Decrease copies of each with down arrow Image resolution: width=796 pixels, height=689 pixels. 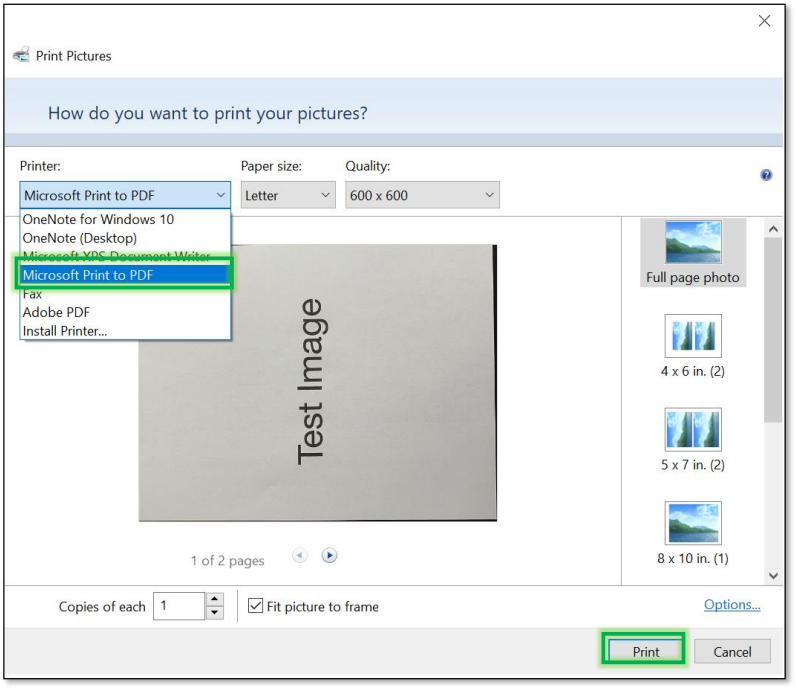click(214, 613)
